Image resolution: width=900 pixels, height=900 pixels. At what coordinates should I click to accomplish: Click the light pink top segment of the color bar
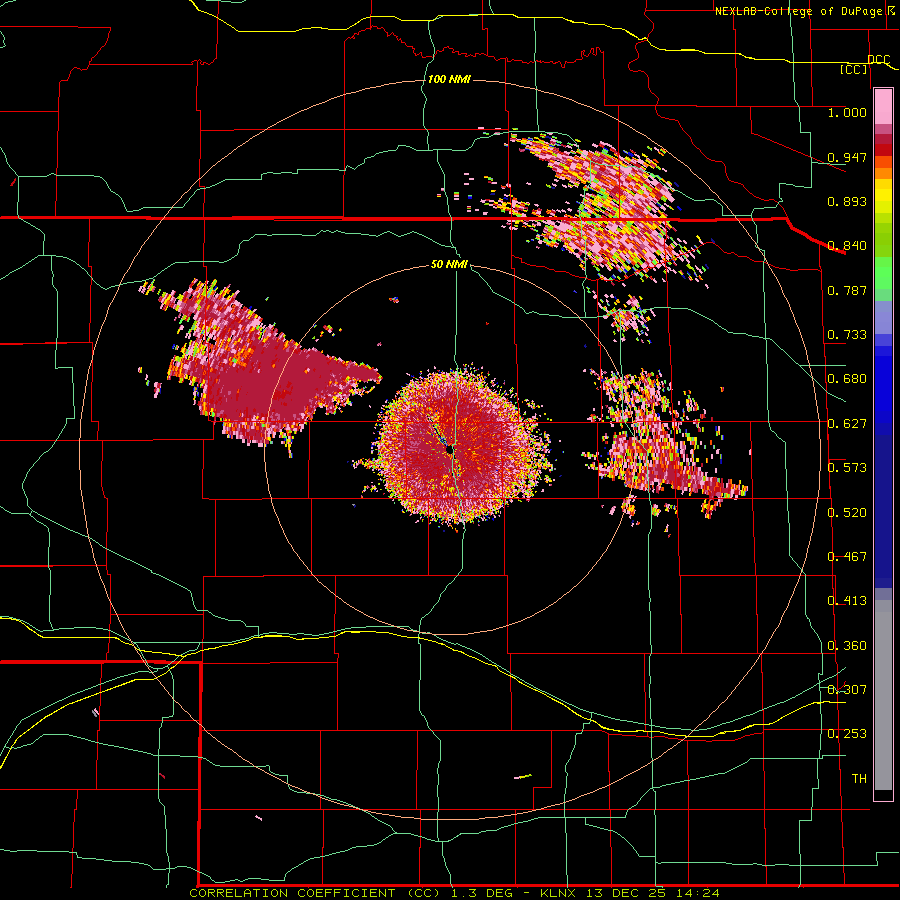point(883,106)
